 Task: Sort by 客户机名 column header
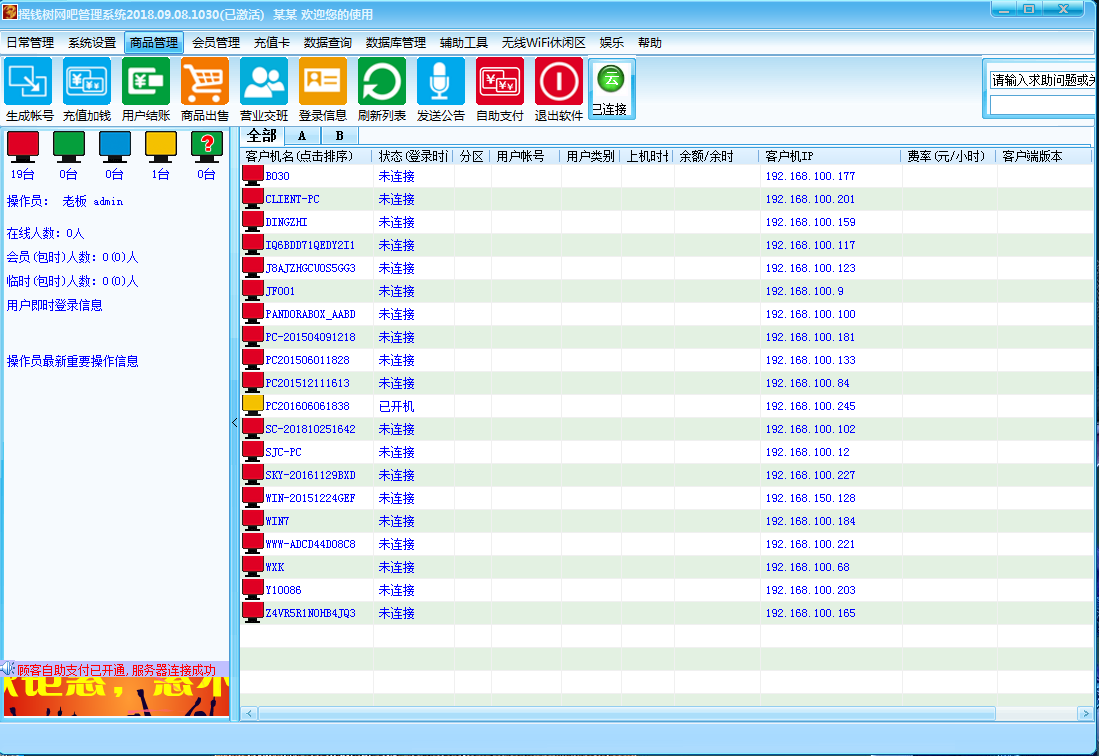coord(306,156)
